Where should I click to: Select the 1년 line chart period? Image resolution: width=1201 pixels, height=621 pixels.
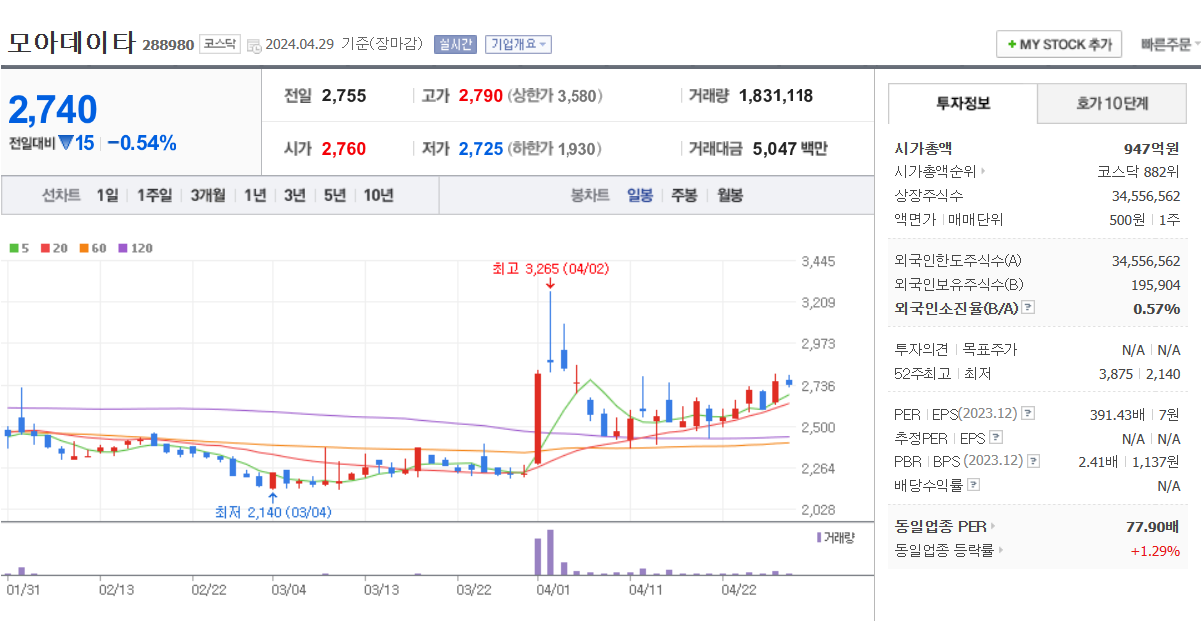[255, 195]
